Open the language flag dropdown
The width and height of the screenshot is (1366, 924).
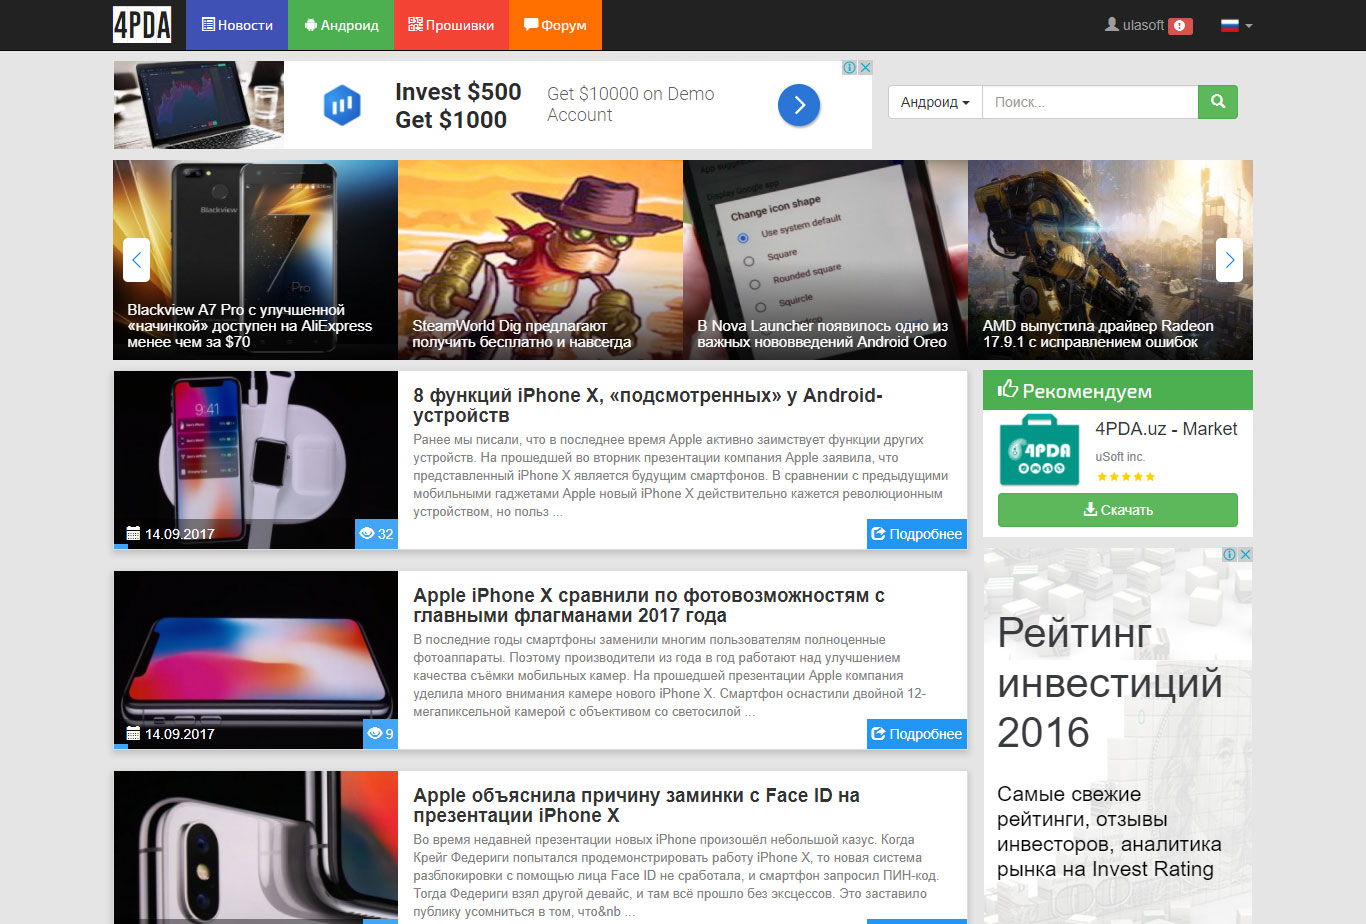(x=1236, y=26)
